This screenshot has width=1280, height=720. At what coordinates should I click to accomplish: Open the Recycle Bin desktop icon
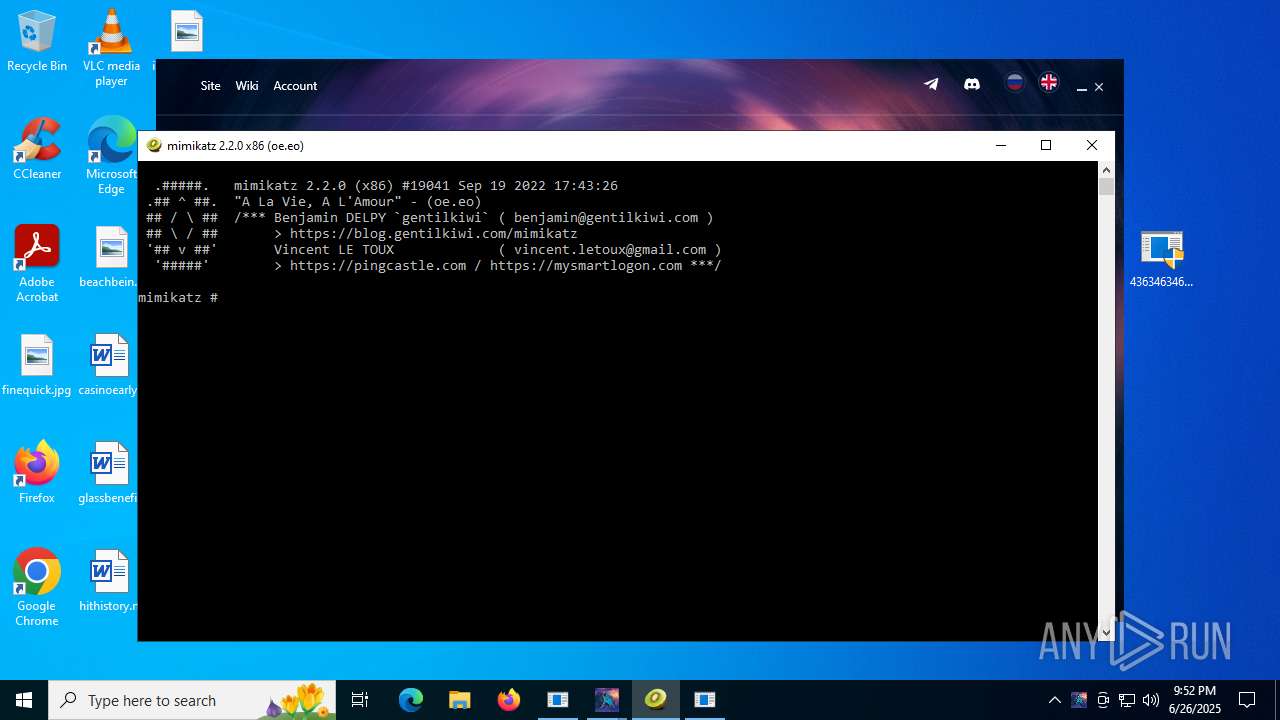tap(37, 42)
